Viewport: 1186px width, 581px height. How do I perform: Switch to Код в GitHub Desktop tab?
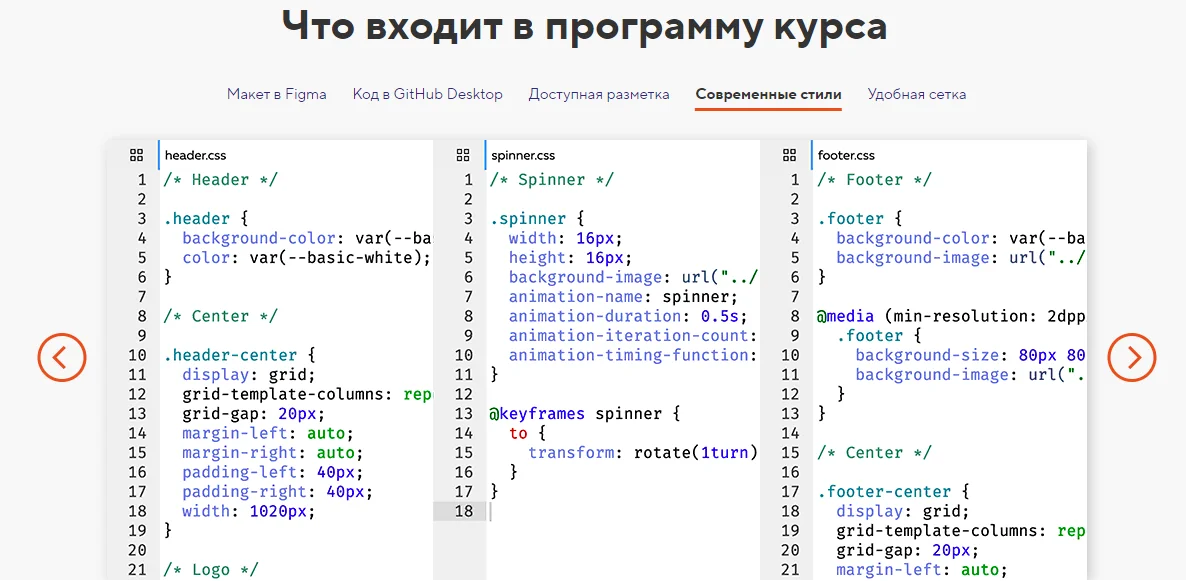click(427, 94)
